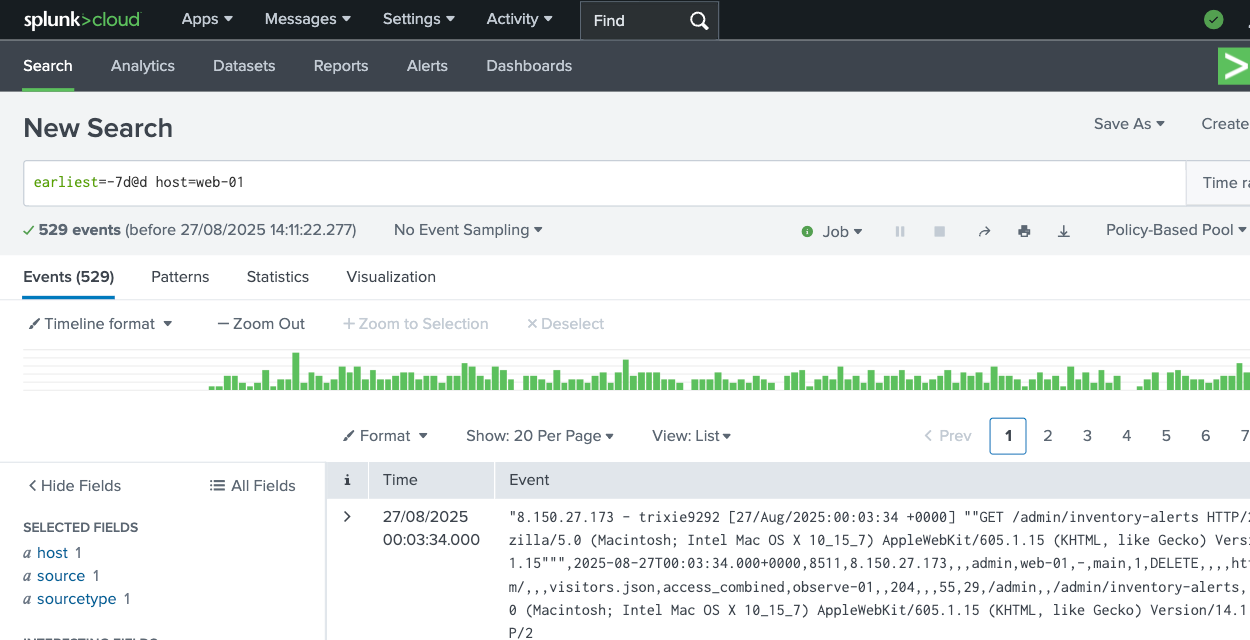This screenshot has width=1250, height=640.
Task: Open the Alerts tab
Action: [x=427, y=66]
